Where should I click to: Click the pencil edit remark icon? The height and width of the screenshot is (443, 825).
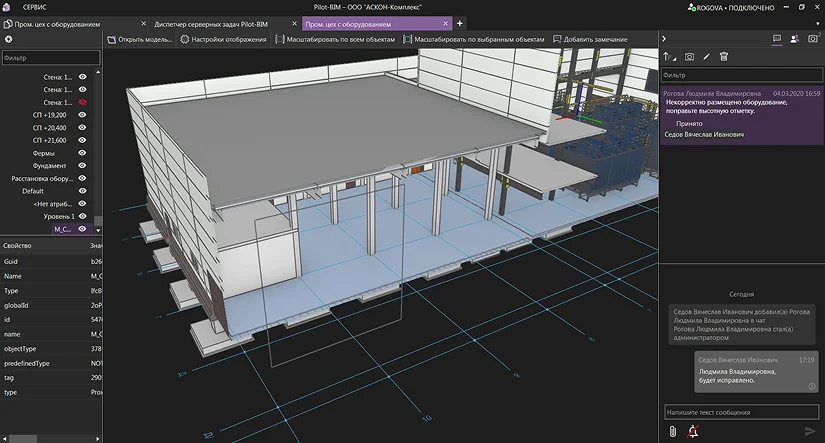pyautogui.click(x=706, y=57)
